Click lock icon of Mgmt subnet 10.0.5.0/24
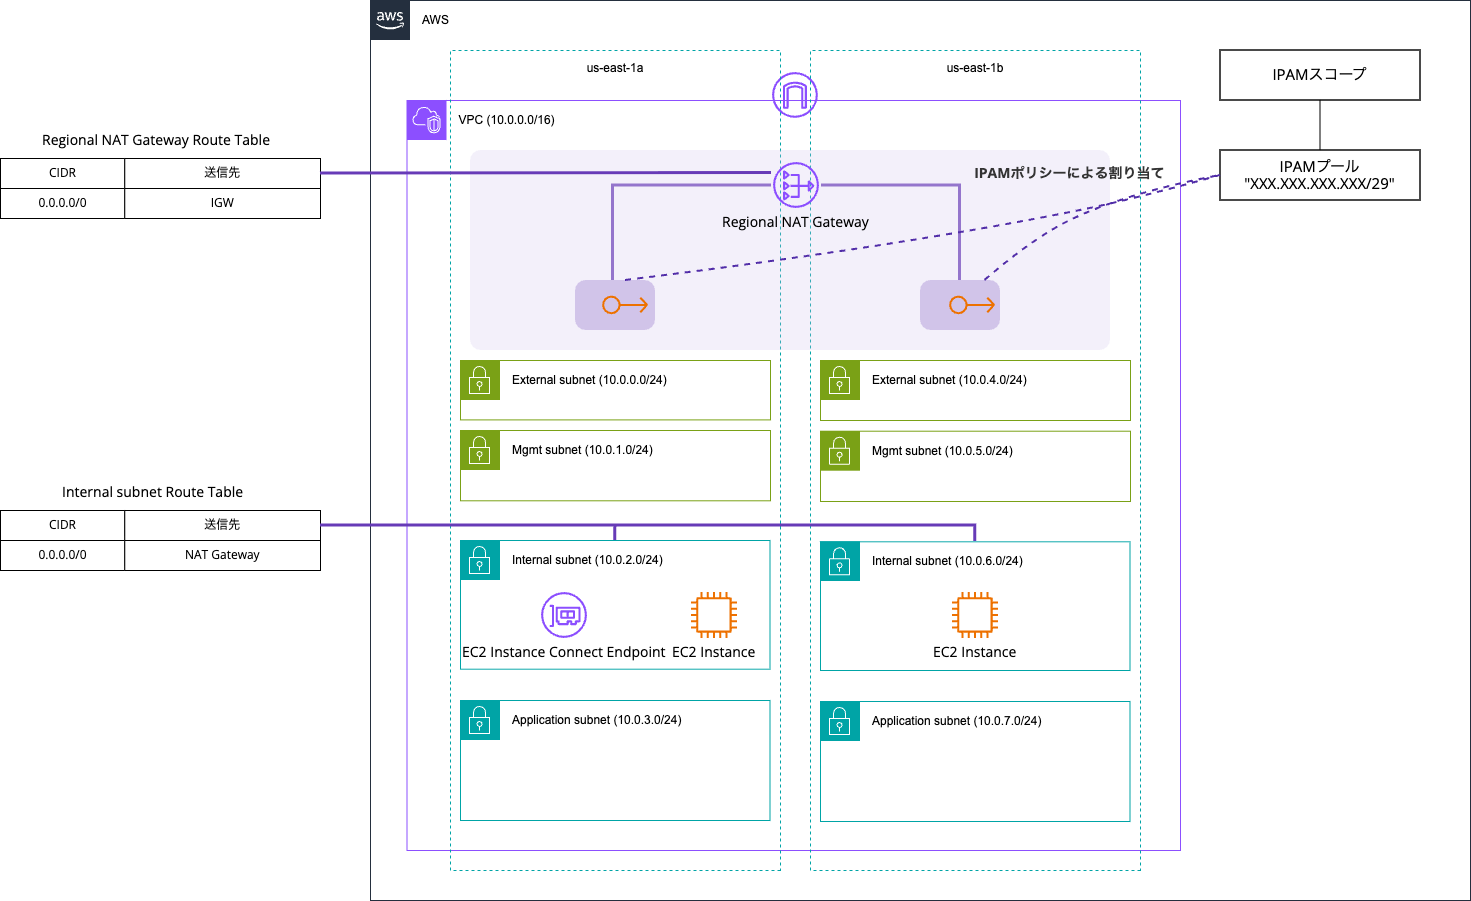 (840, 451)
